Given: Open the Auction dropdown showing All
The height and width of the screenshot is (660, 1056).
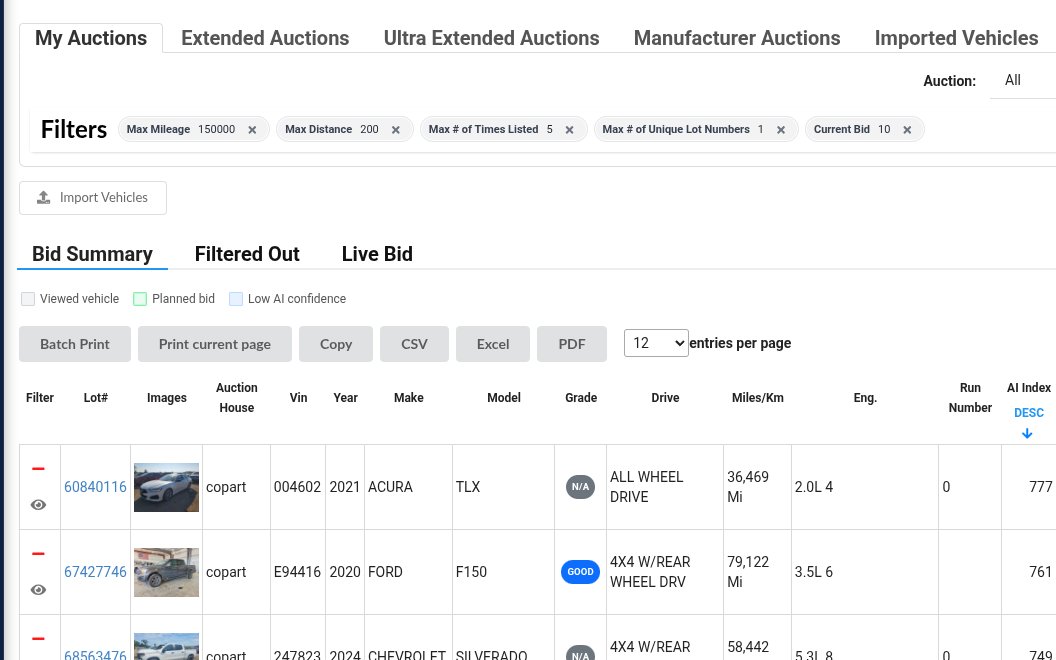Looking at the screenshot, I should click(x=1022, y=81).
